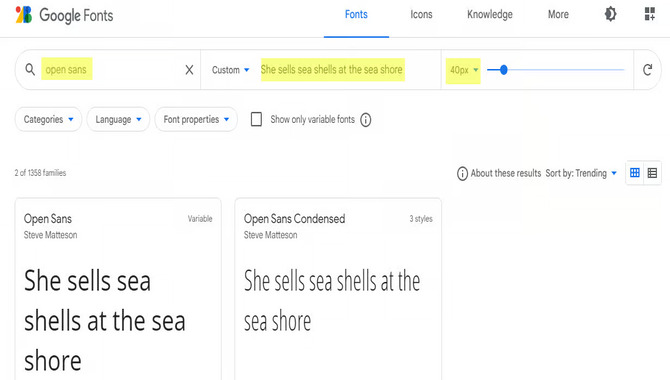Open the Open Sans font card
Screen dimensions: 670x380
[x=118, y=289]
